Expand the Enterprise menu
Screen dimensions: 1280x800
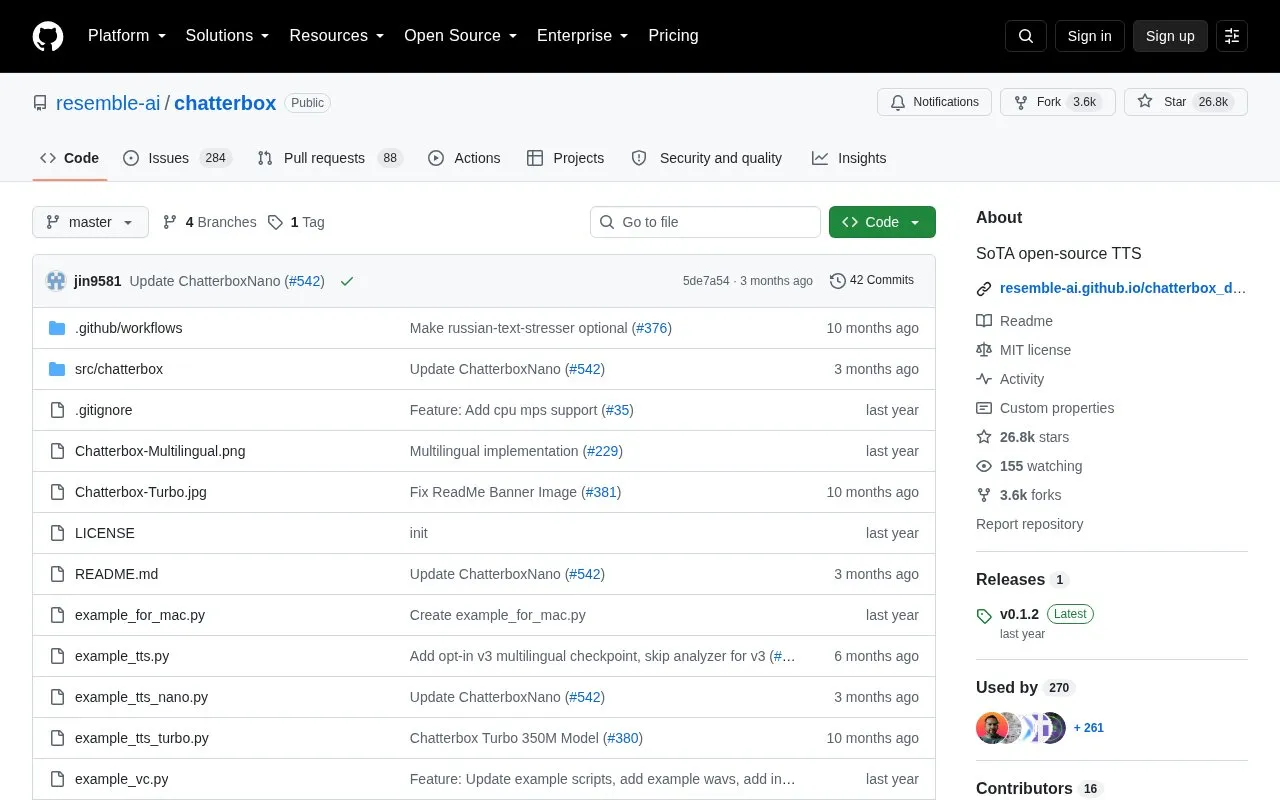(x=582, y=36)
